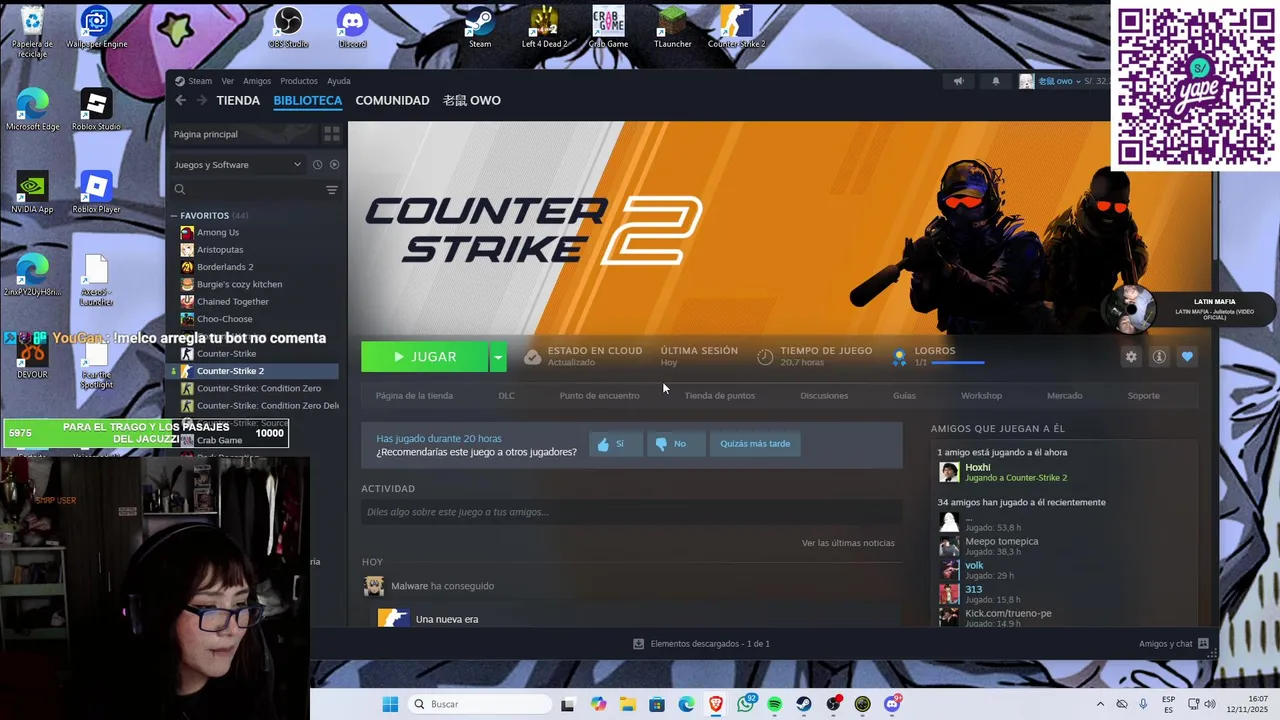
Task: Open the Juegos y Software filter dropdown
Action: [238, 165]
